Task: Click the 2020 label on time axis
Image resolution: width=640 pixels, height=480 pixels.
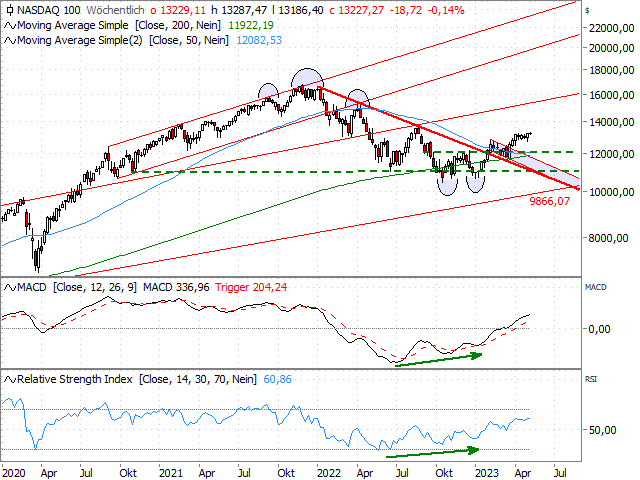Action: click(x=13, y=473)
